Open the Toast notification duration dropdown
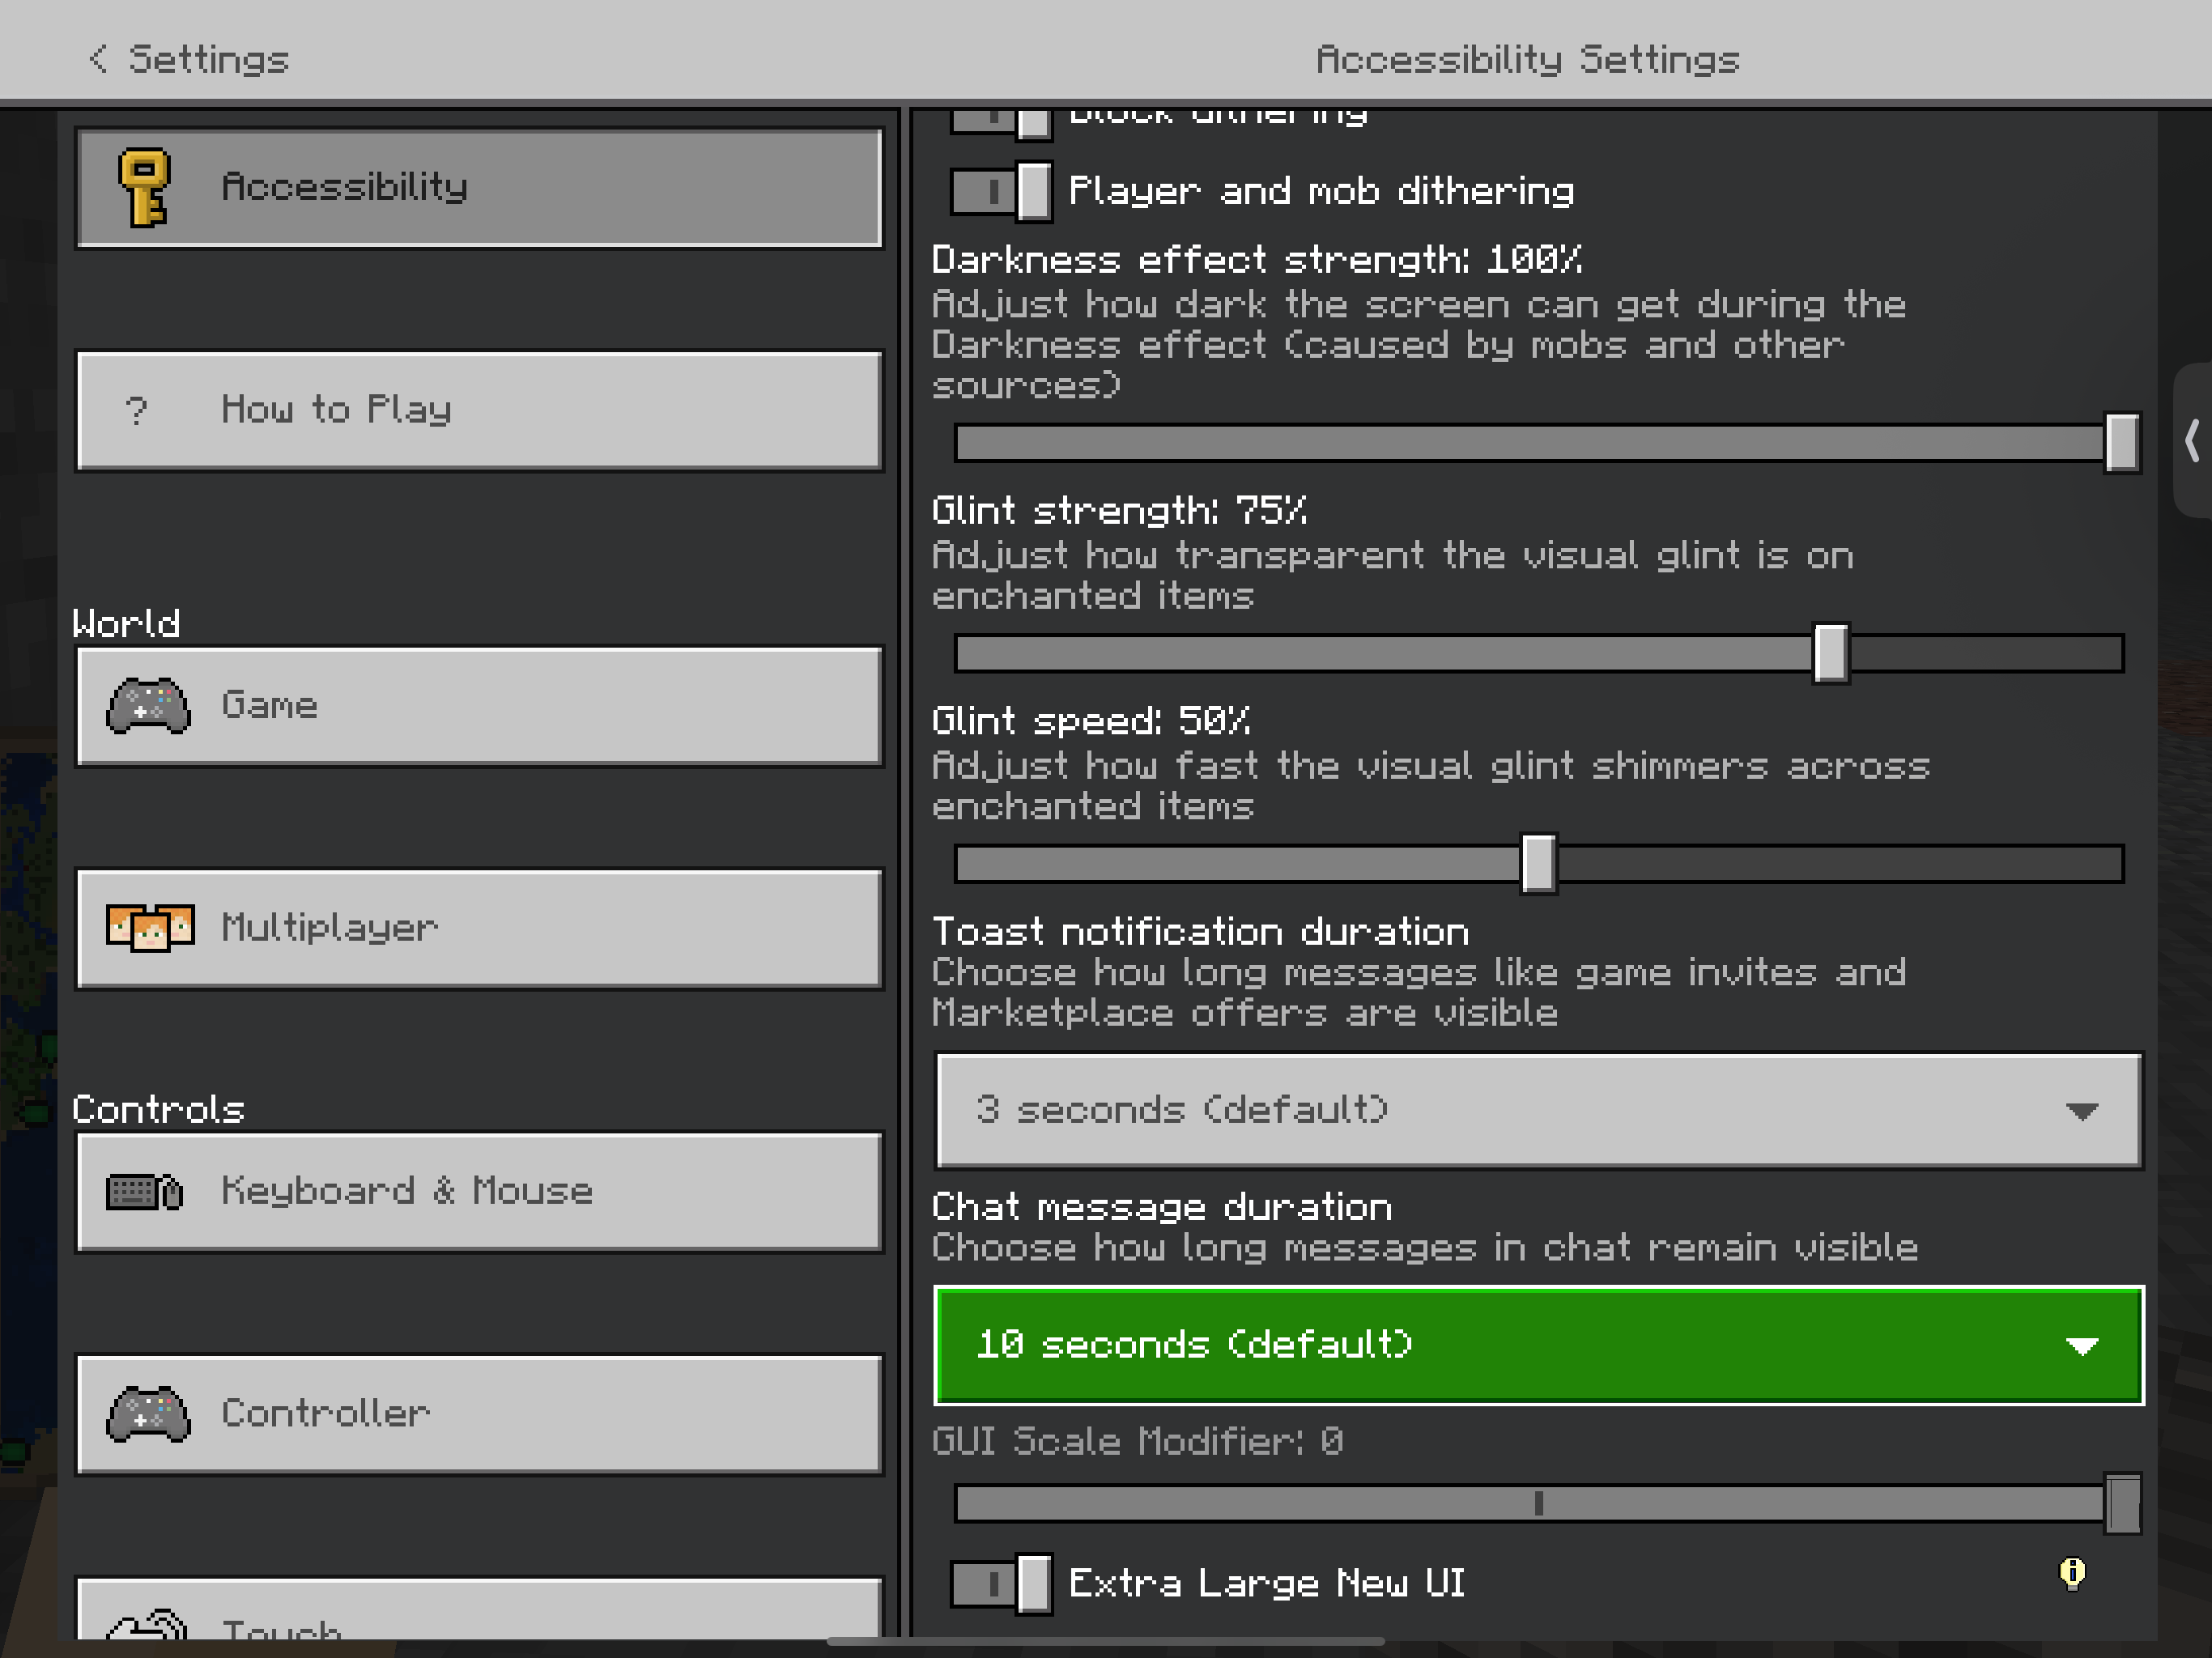This screenshot has width=2212, height=1658. [x=1538, y=1110]
